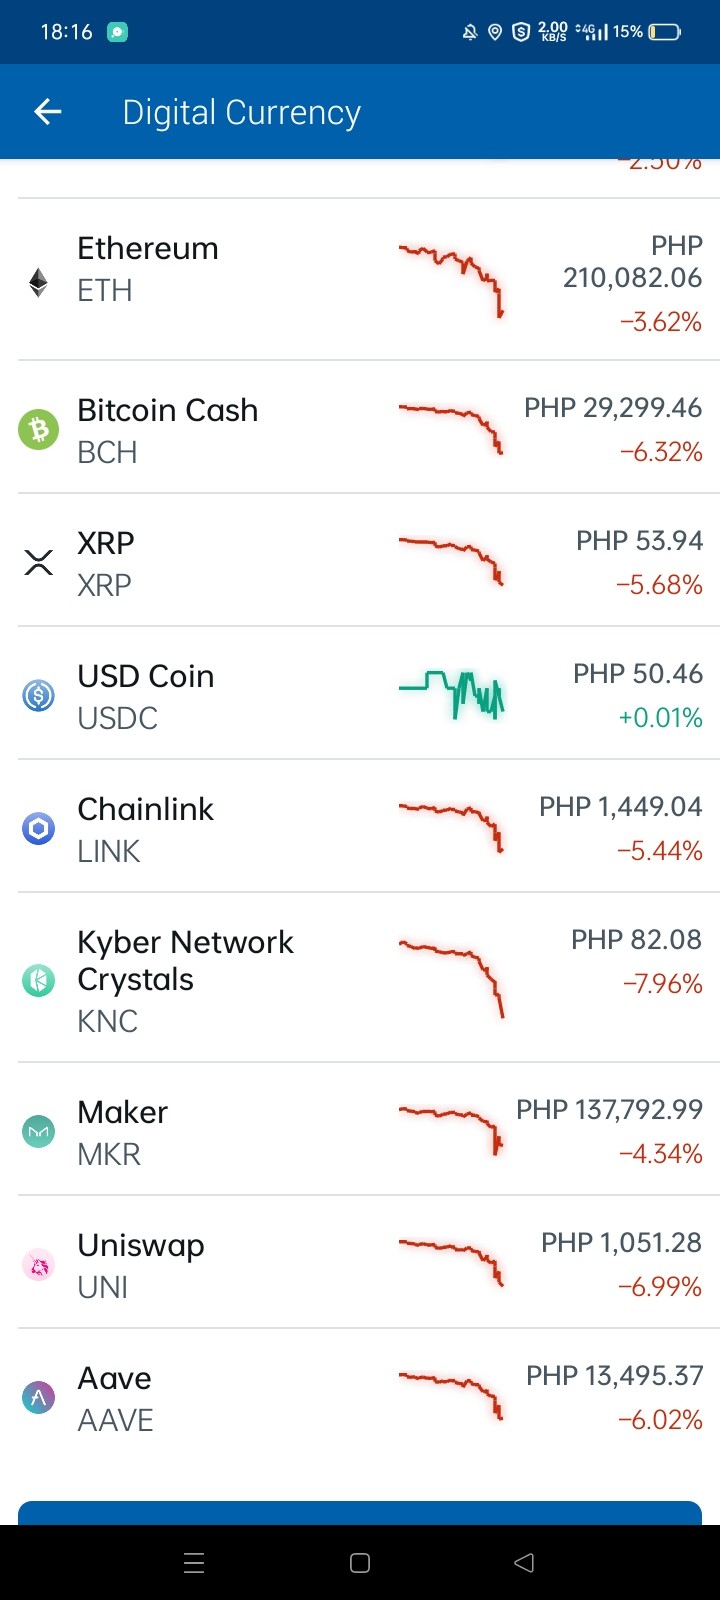
Task: Tap the Ethereum diamond logo icon
Action: pos(38,282)
